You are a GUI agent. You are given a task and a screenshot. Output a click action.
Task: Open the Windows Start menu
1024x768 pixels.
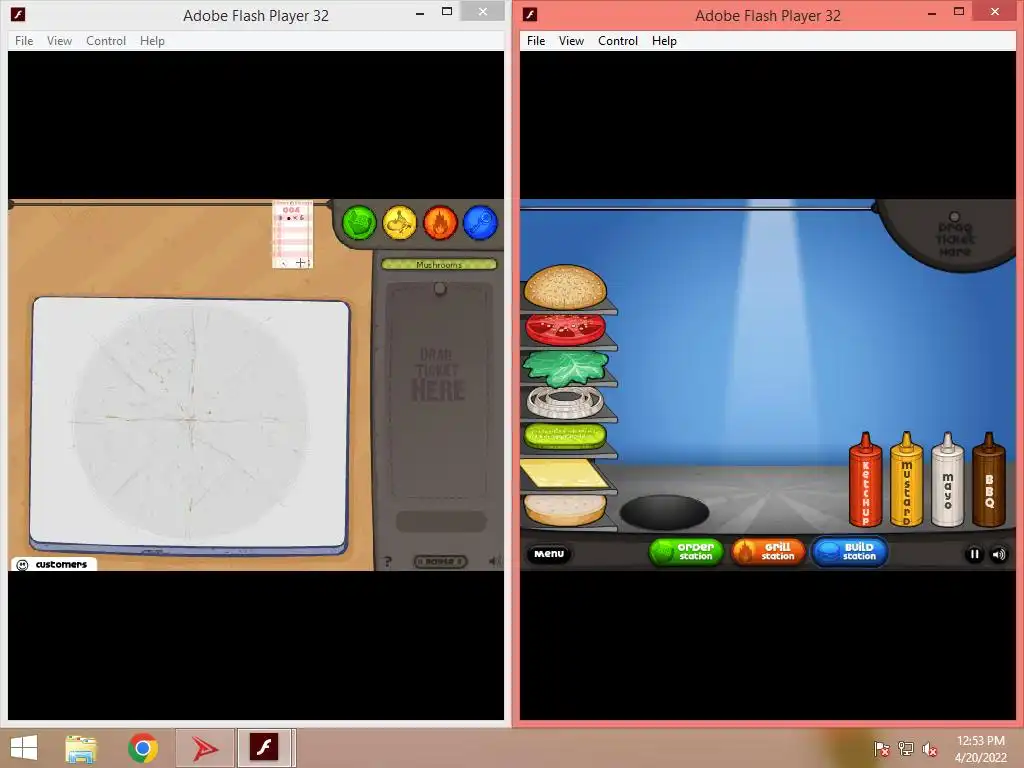coord(24,748)
